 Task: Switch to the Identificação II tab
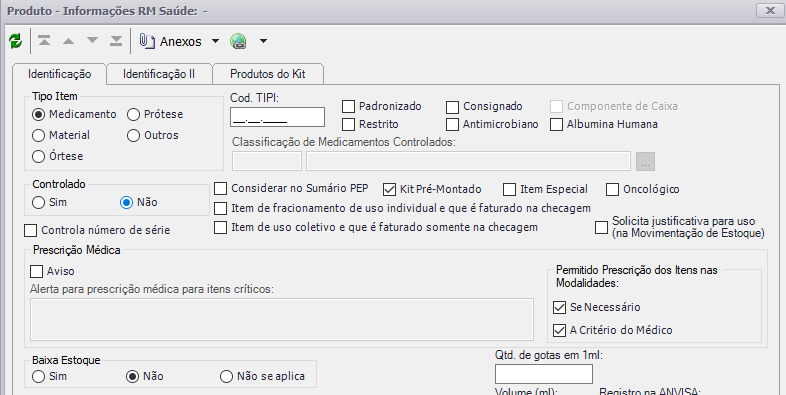[159, 74]
